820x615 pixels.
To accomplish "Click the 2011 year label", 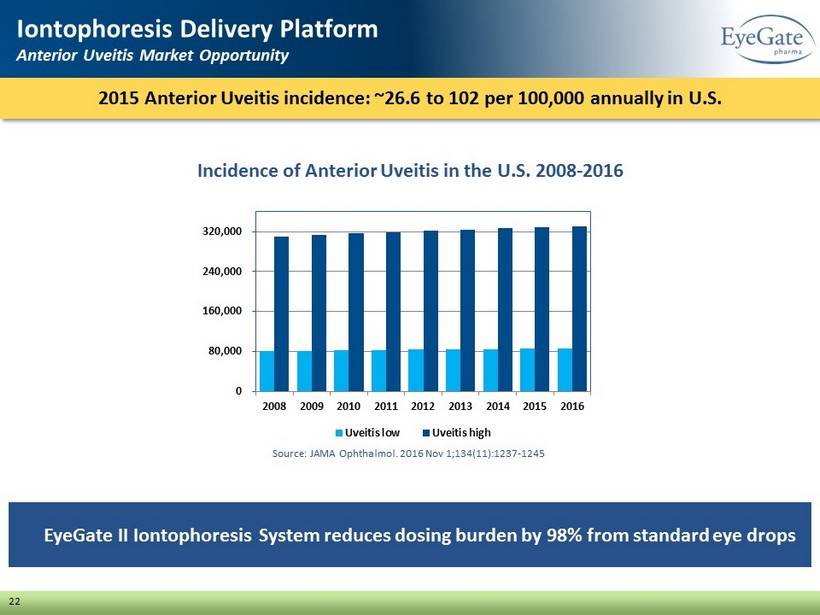I will click(x=386, y=406).
